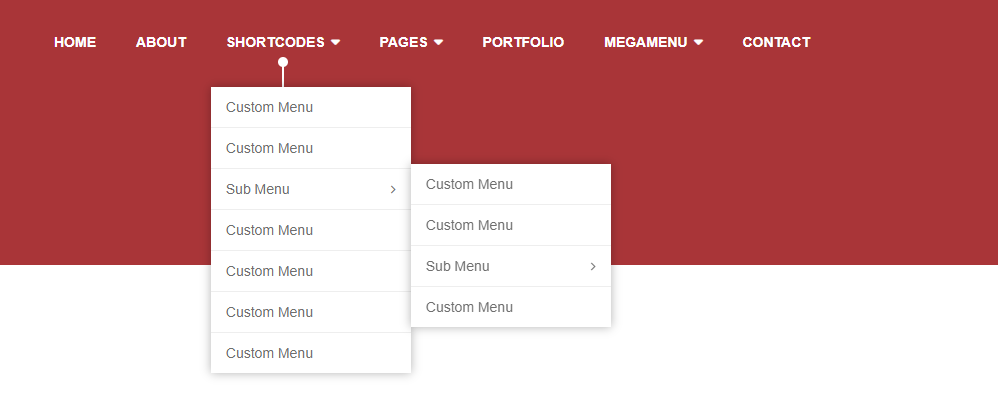Select first Custom Menu in nested submenu

tap(469, 184)
